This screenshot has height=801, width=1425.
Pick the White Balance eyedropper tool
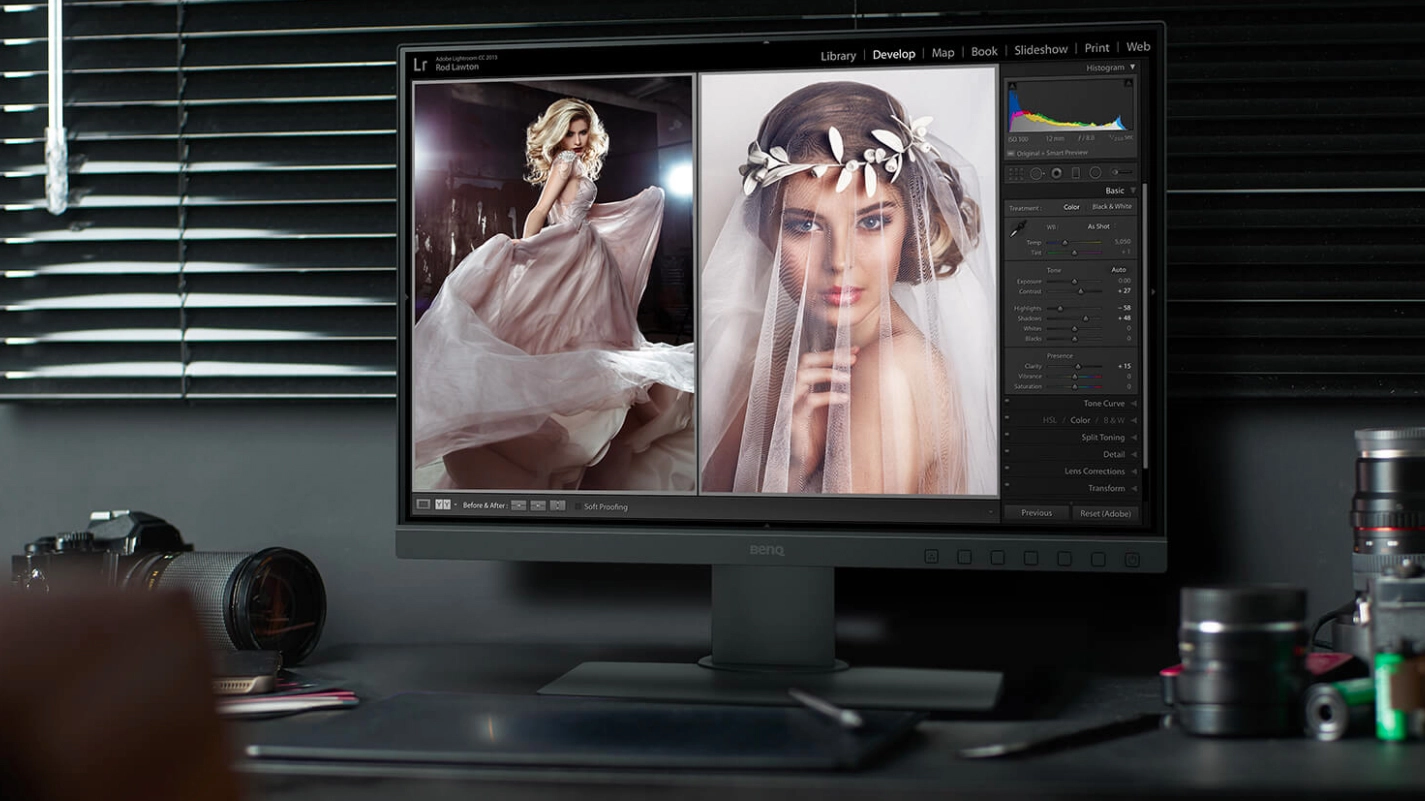click(1018, 229)
